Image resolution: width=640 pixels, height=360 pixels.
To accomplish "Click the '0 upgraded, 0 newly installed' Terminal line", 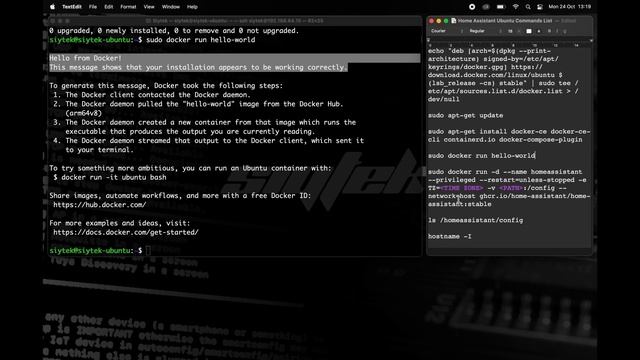I will point(174,31).
